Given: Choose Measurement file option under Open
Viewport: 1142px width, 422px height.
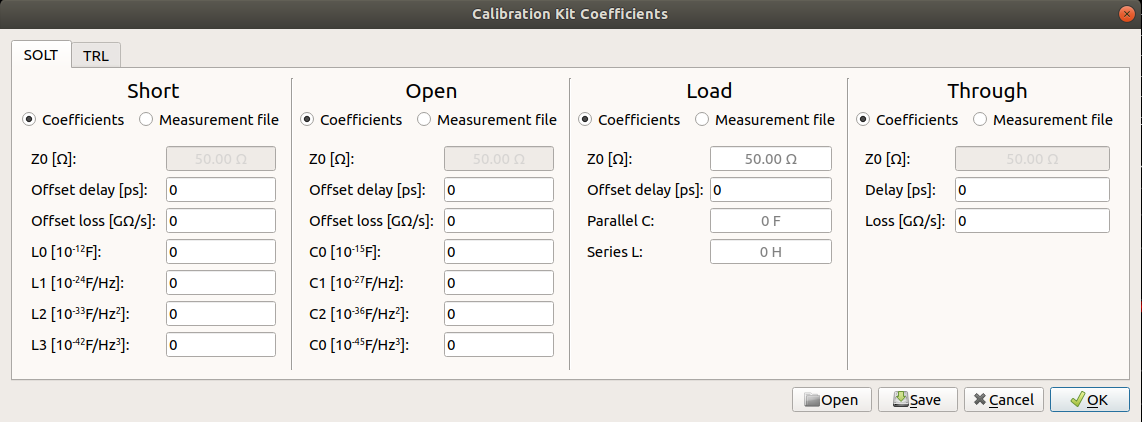Looking at the screenshot, I should point(425,120).
